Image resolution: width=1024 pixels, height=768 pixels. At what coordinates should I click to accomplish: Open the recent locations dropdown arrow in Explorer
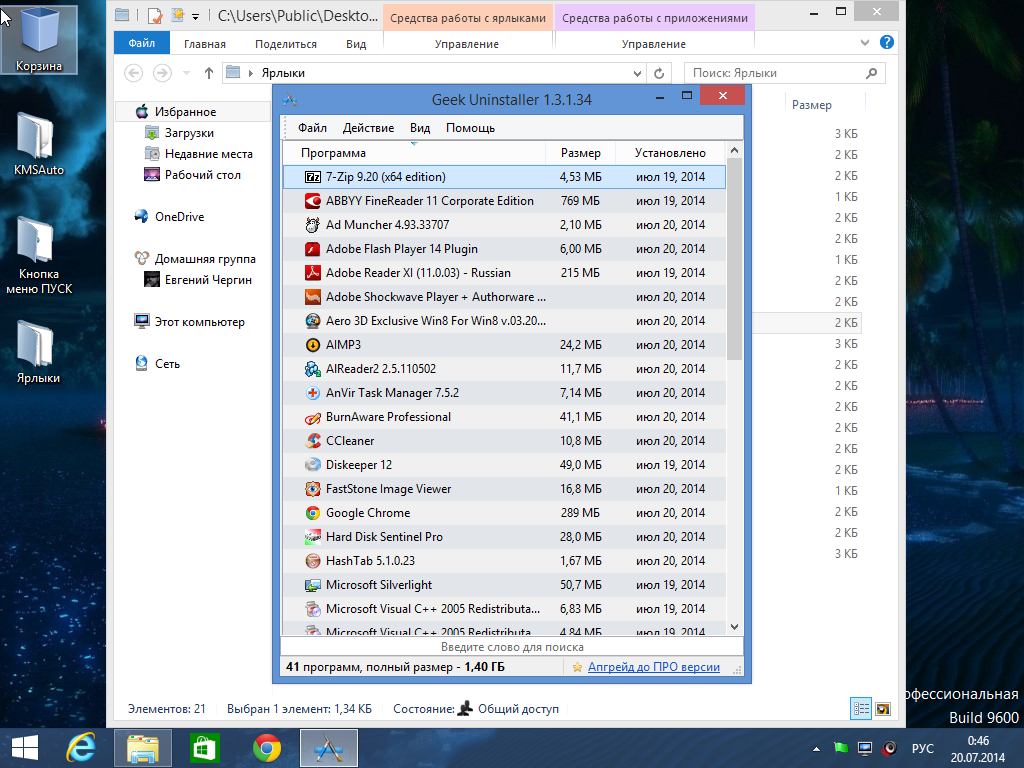click(x=186, y=72)
